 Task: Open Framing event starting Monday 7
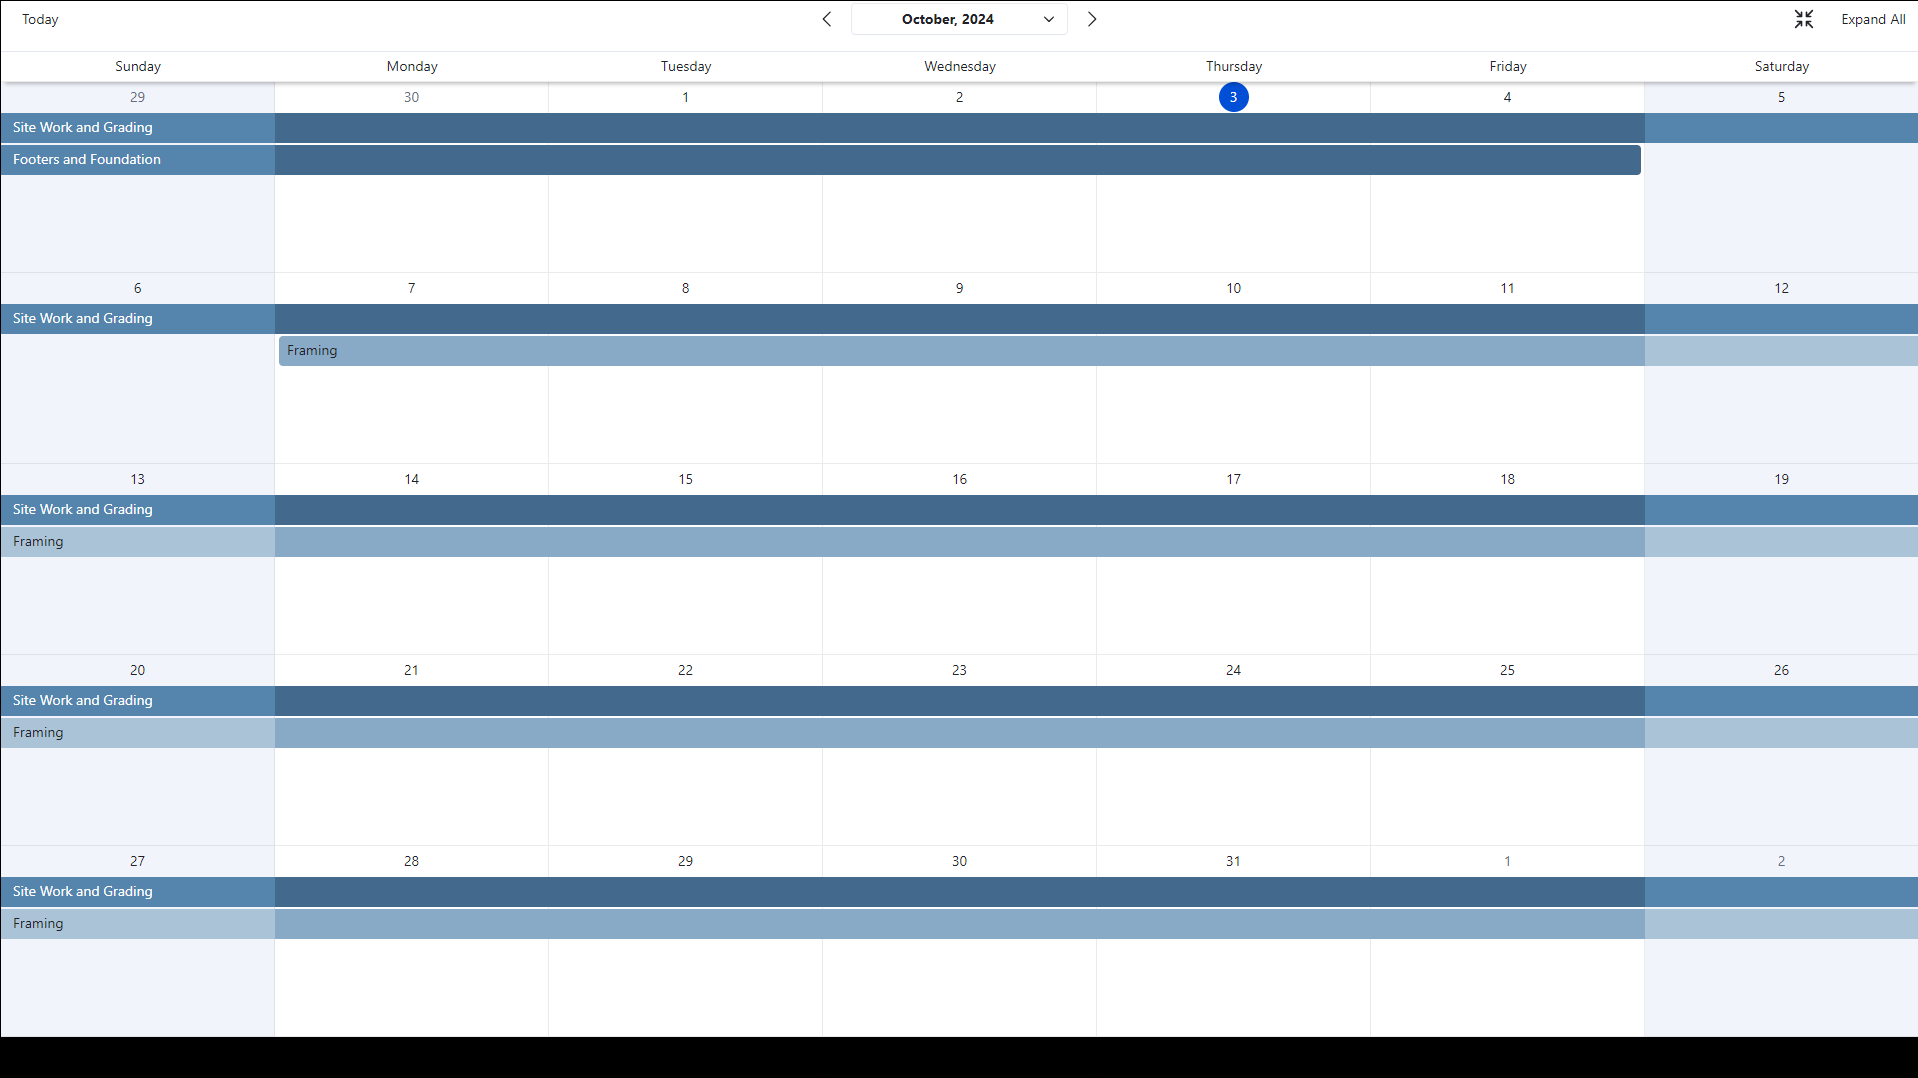[x=1098, y=351]
